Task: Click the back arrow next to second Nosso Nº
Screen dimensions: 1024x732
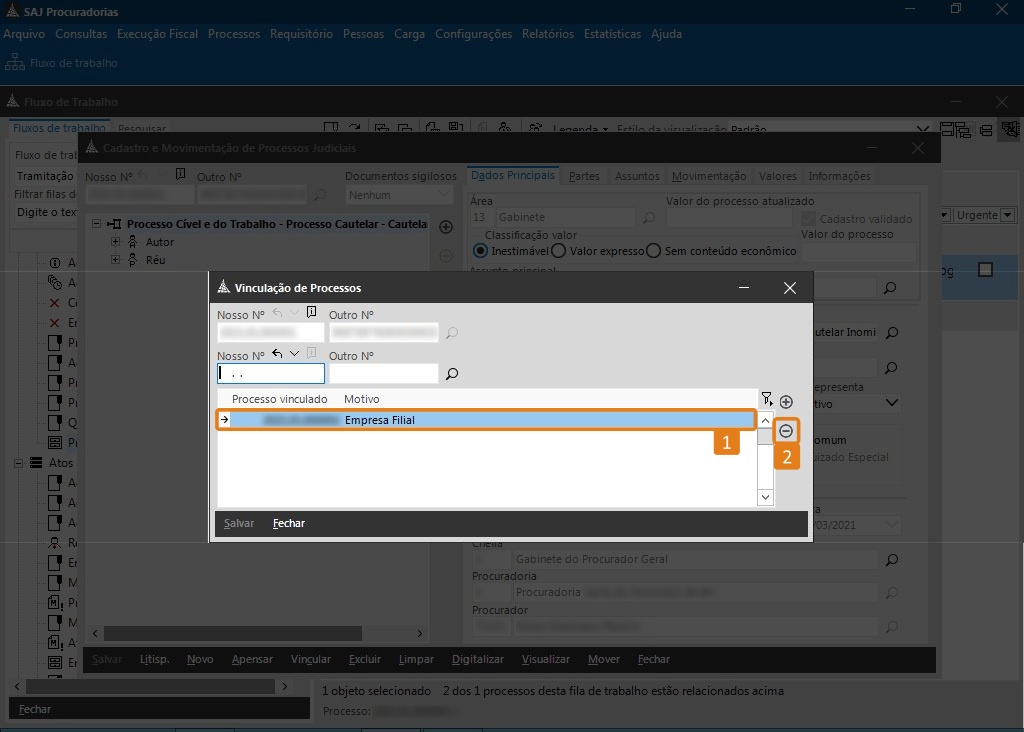Action: coord(277,354)
